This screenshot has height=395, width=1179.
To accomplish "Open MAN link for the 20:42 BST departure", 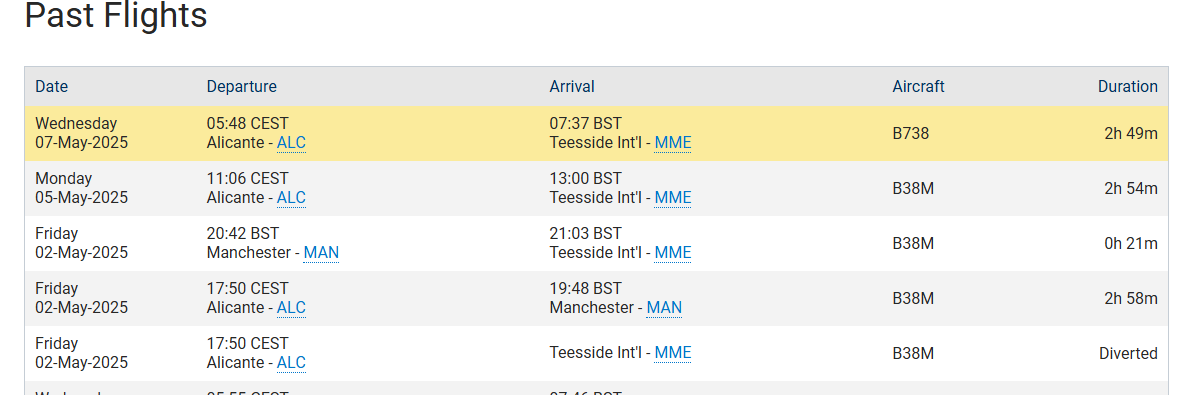I will point(321,253).
